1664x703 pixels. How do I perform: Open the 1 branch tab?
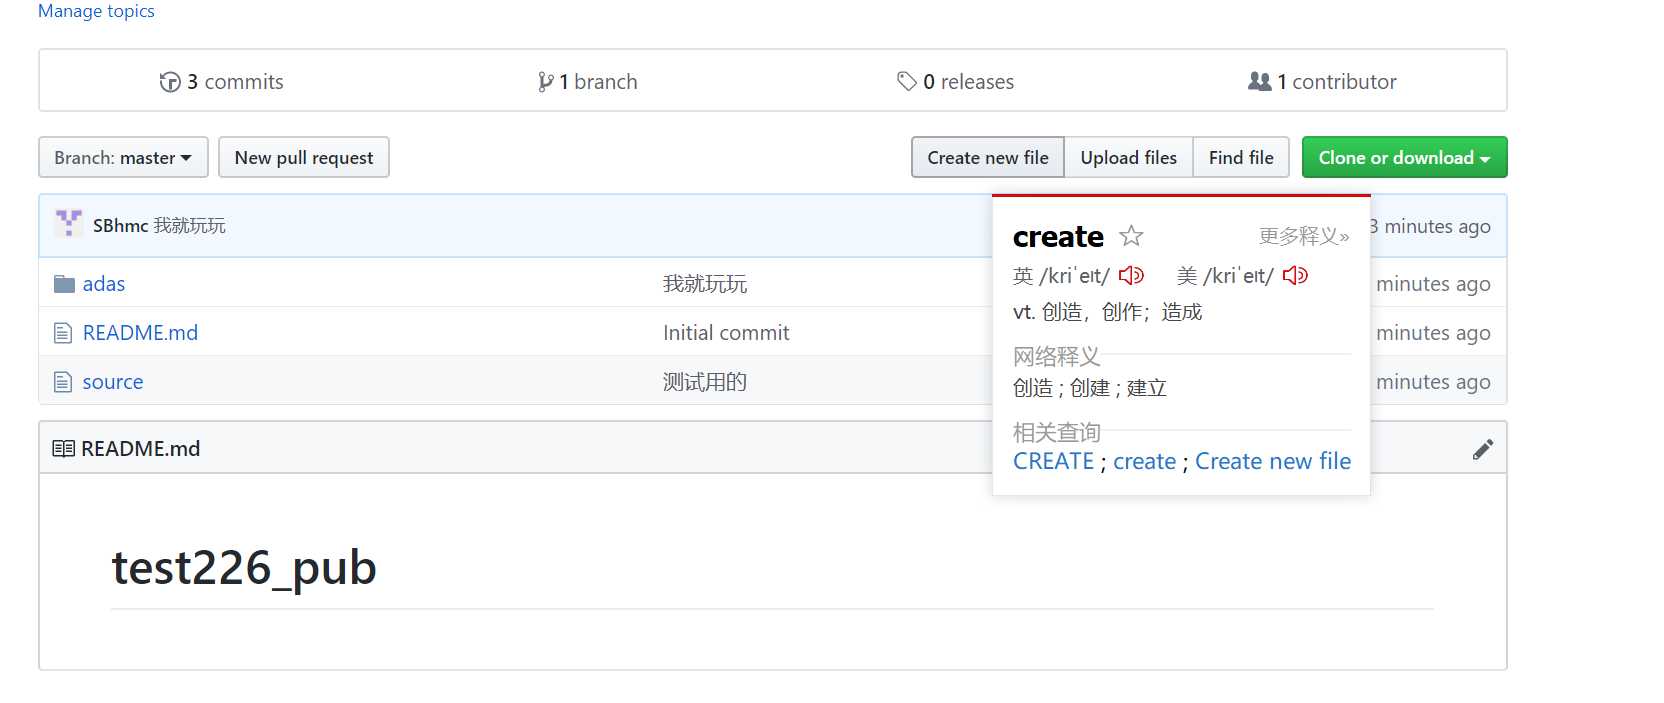[x=588, y=82]
